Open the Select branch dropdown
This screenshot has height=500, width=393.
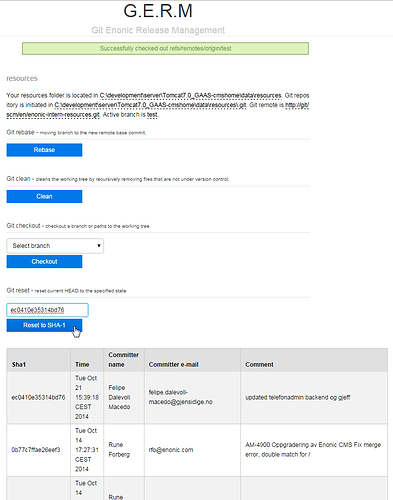(55, 246)
